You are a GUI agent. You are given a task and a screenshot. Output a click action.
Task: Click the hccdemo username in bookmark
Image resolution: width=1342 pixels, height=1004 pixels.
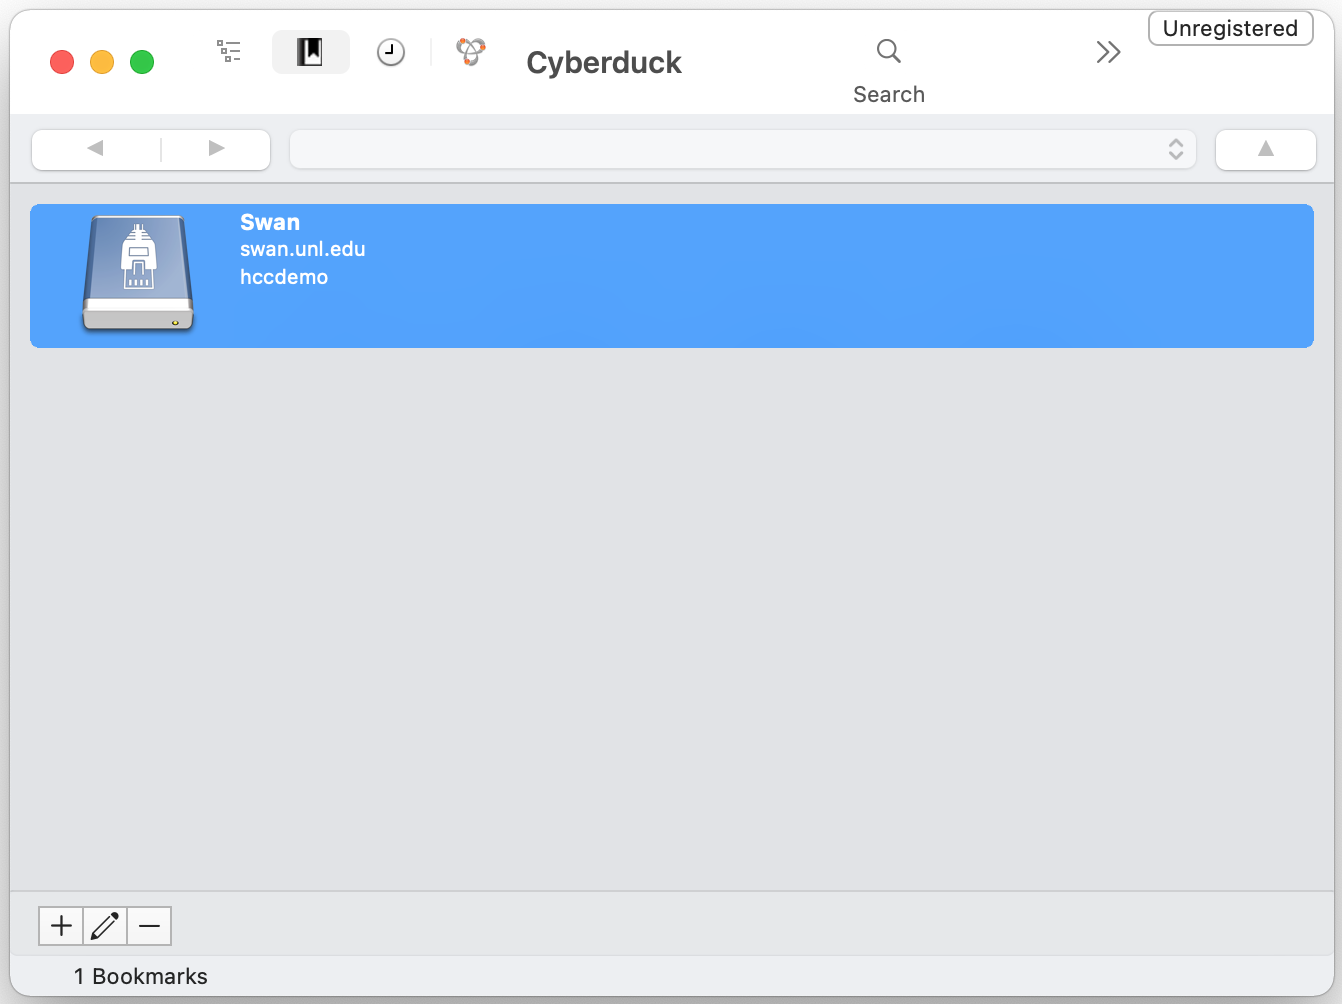pos(284,277)
